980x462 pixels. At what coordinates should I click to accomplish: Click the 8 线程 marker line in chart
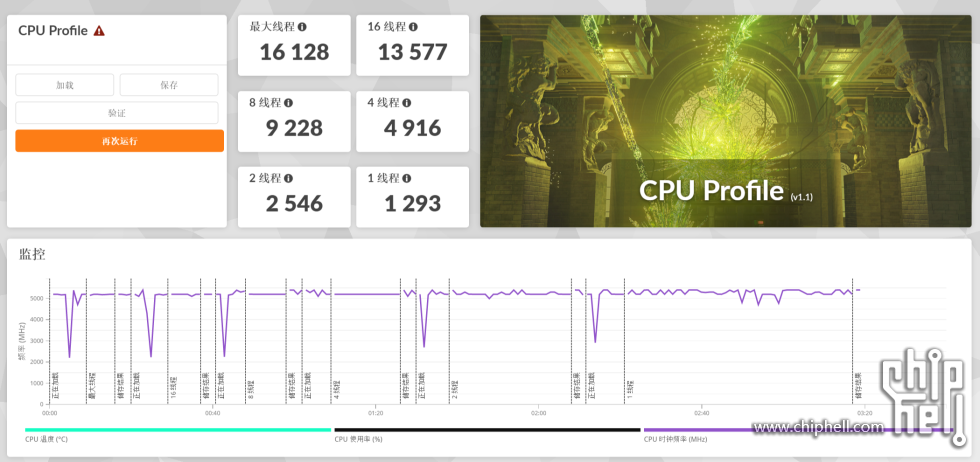click(x=246, y=341)
